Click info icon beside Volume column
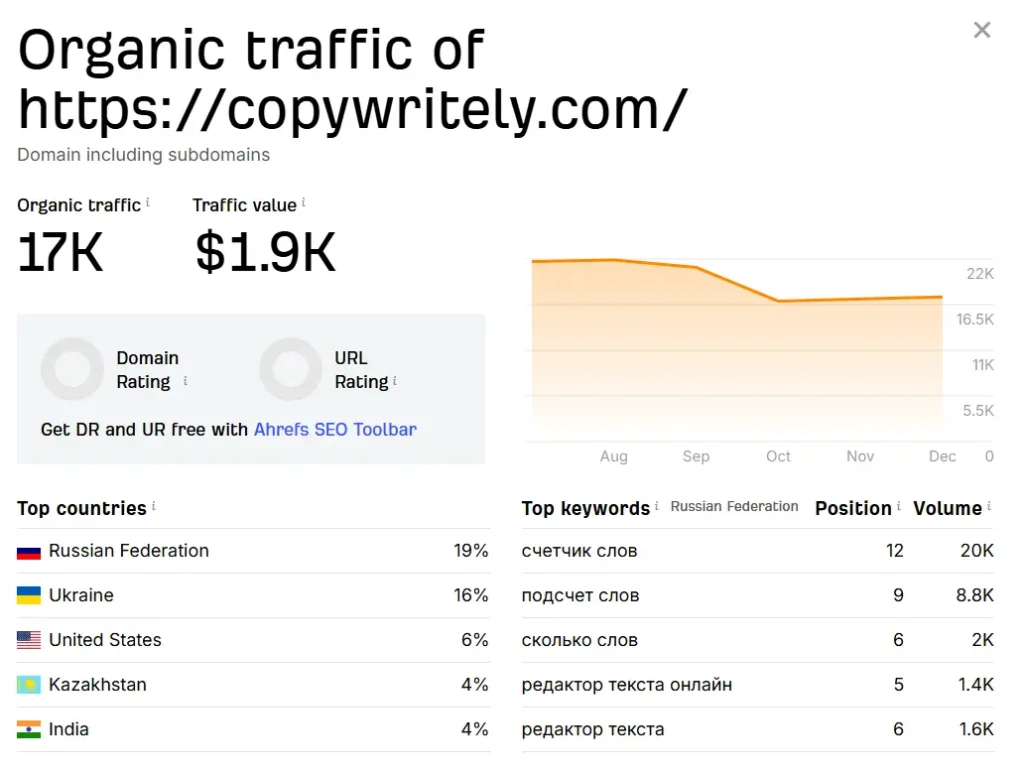 coord(989,506)
